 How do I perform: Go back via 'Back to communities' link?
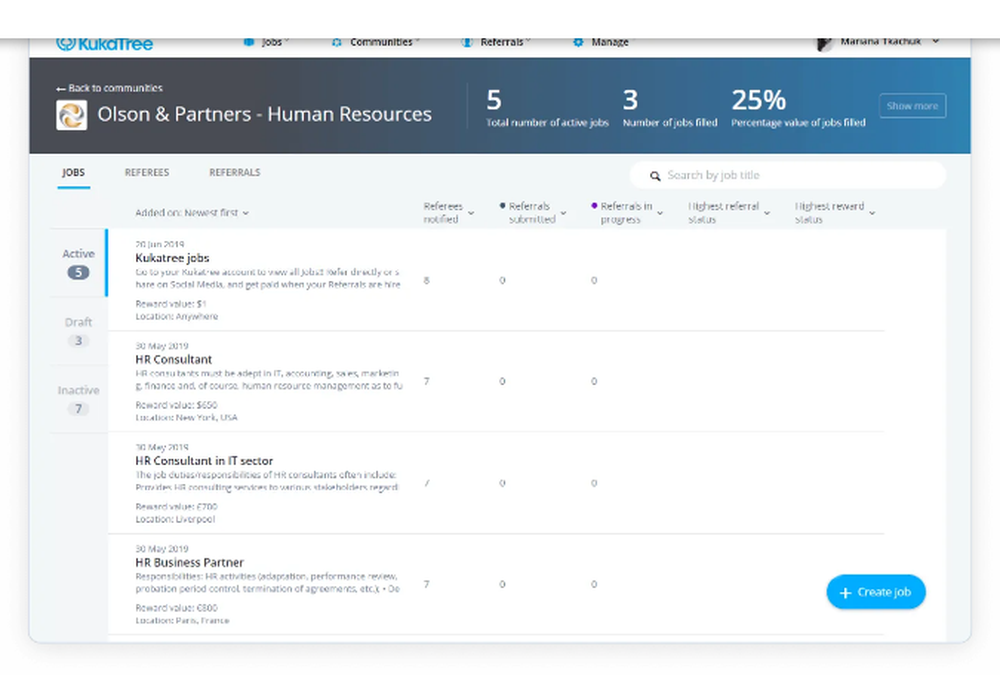click(109, 88)
